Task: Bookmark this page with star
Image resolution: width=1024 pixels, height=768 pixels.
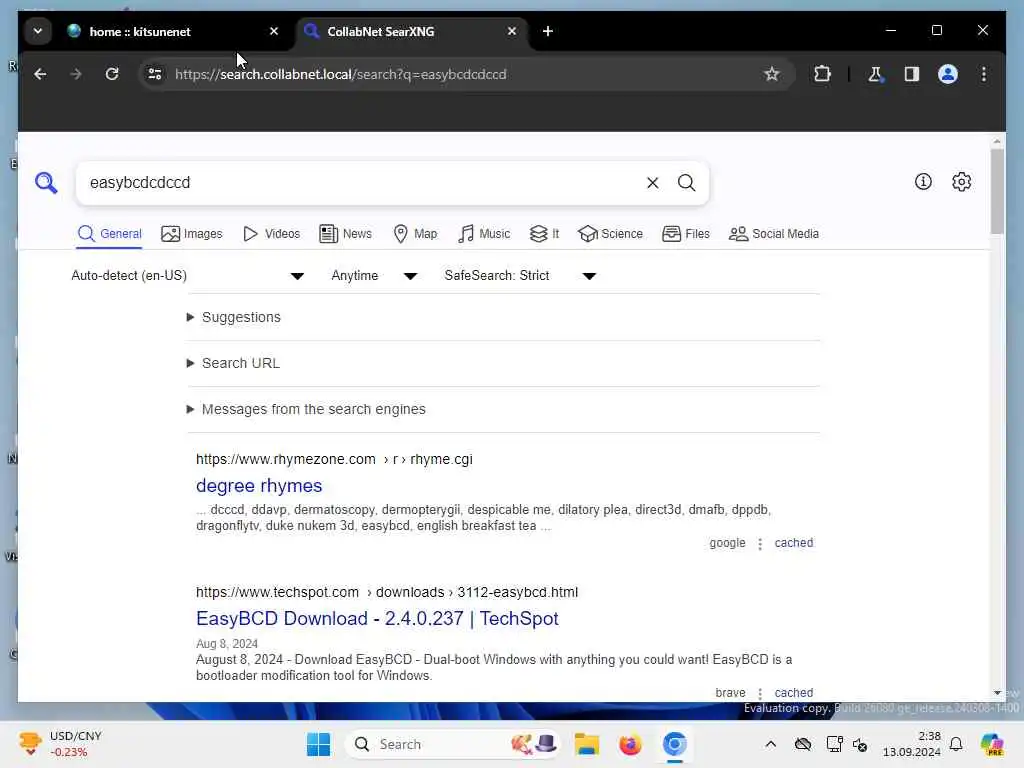Action: click(771, 74)
